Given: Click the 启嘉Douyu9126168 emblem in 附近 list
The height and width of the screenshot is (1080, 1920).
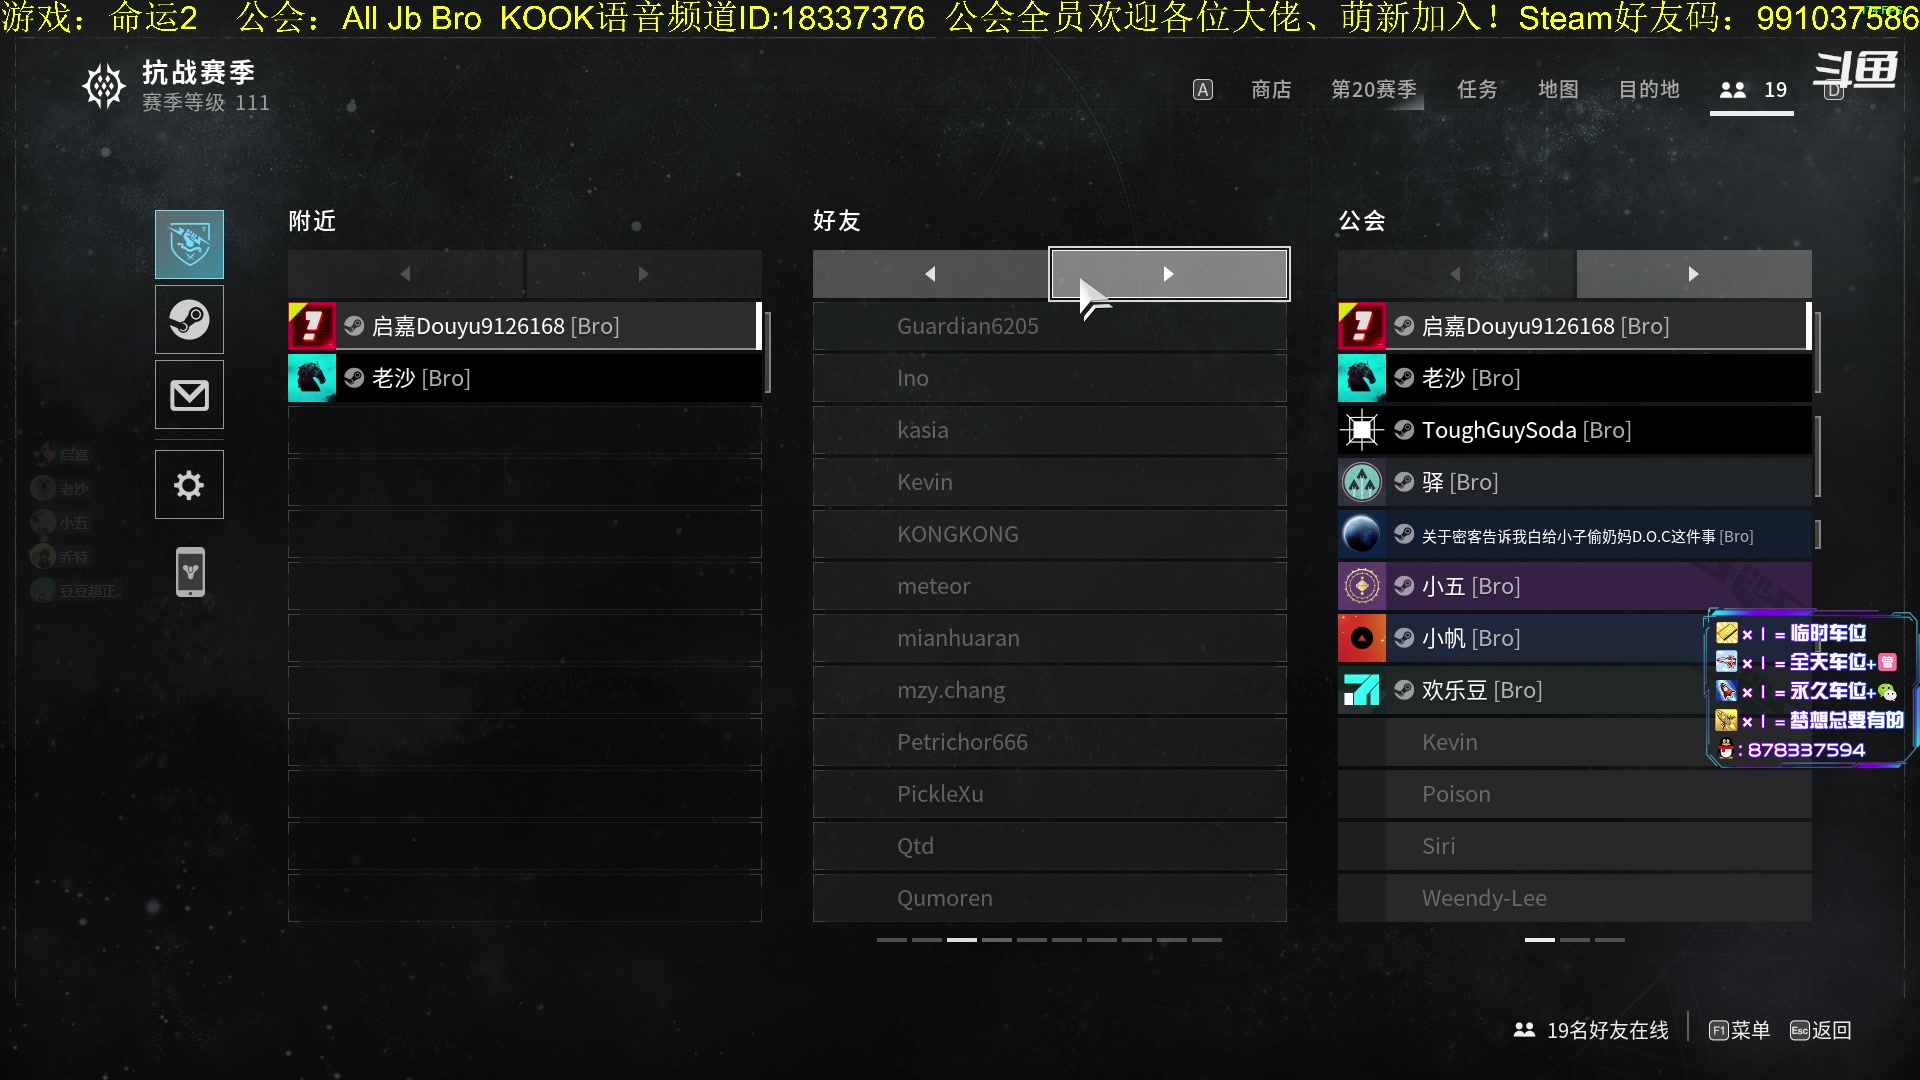Looking at the screenshot, I should coord(312,326).
